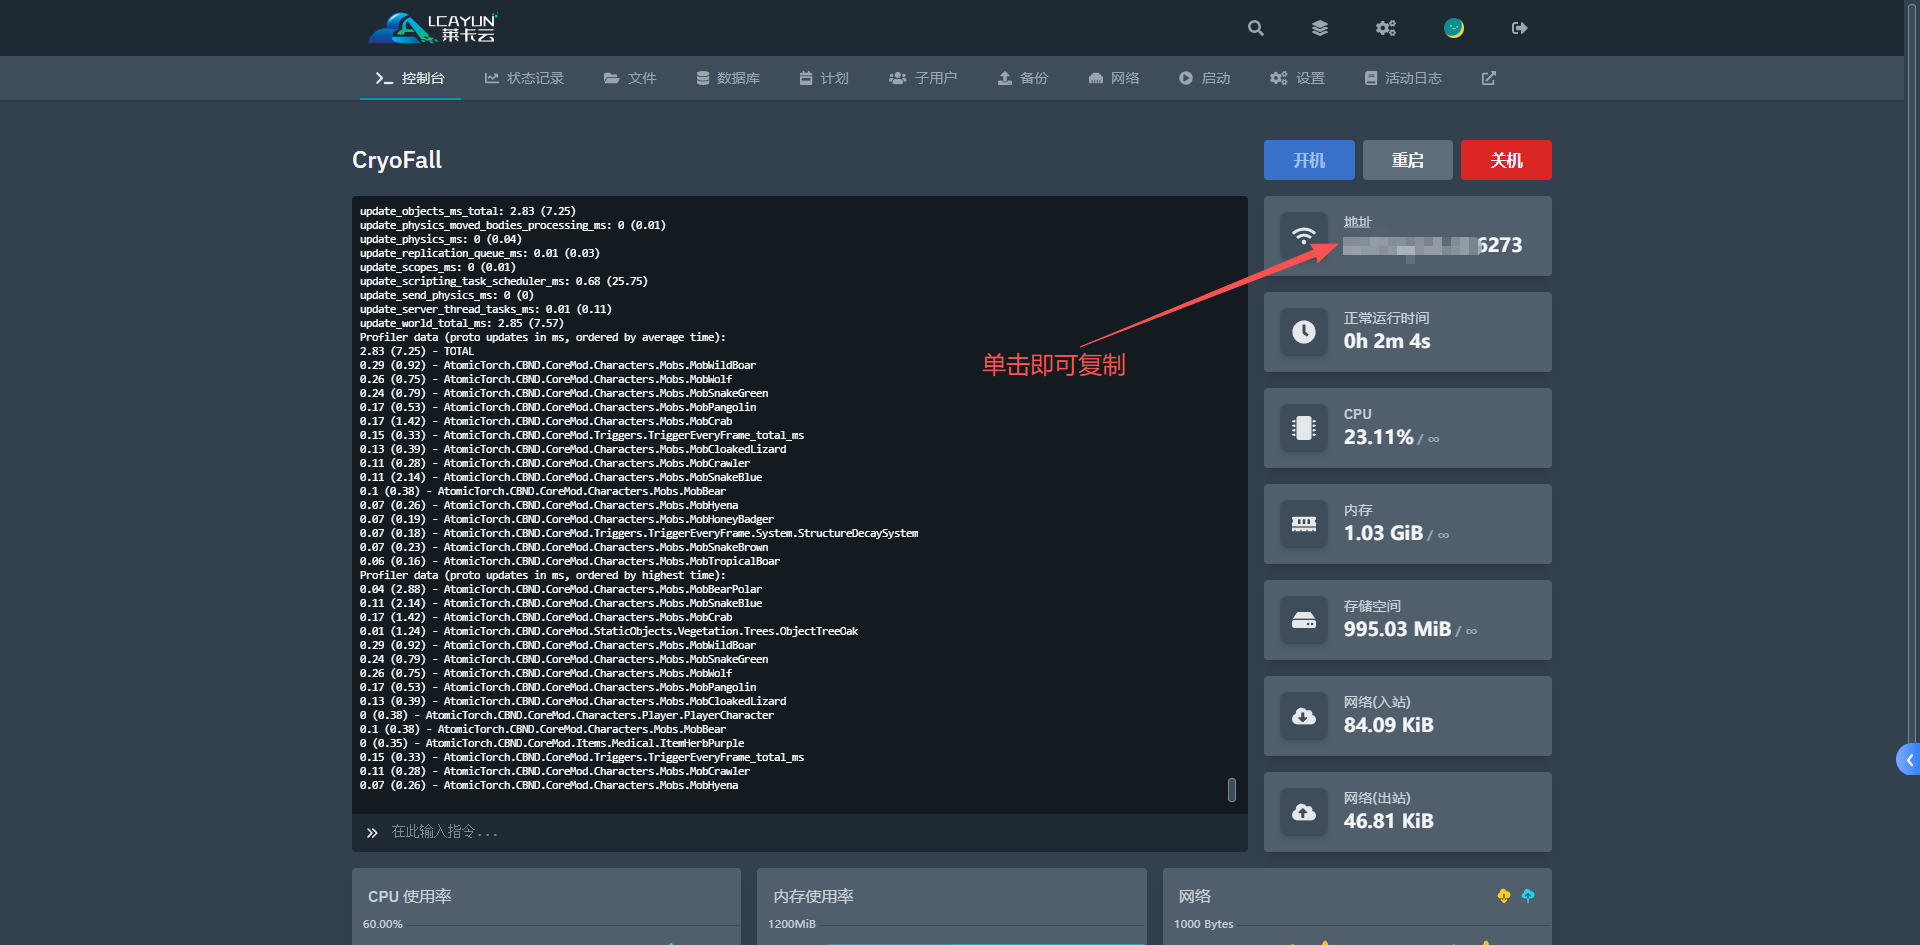1920x945 pixels.
Task: Click the console scrollbar handle
Action: click(1231, 790)
